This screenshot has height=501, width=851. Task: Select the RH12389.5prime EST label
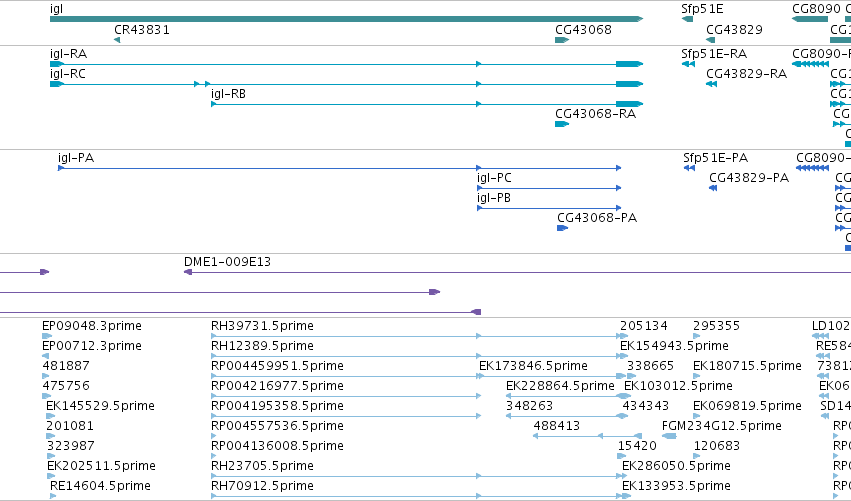262,346
